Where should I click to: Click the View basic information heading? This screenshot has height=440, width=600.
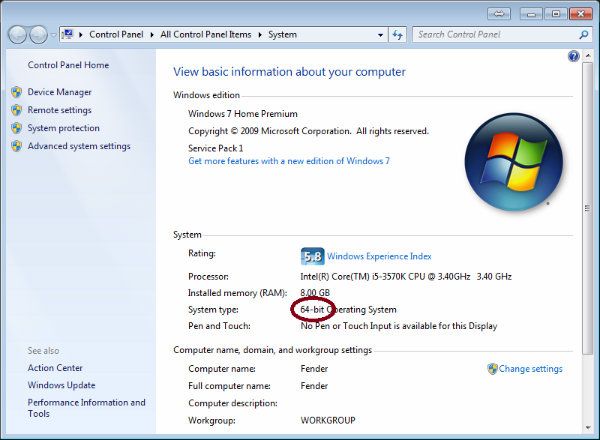point(289,72)
